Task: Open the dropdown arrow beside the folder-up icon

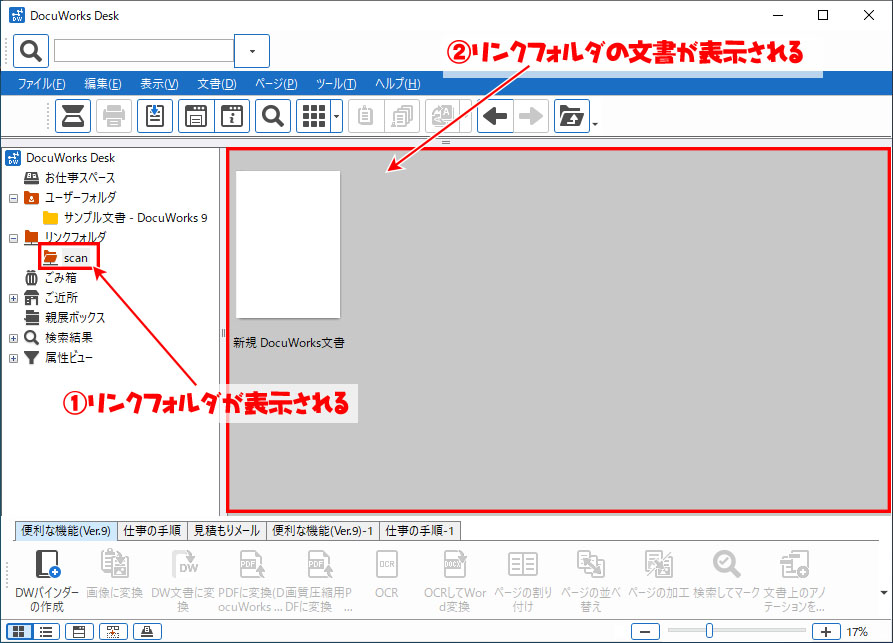Action: (x=595, y=124)
